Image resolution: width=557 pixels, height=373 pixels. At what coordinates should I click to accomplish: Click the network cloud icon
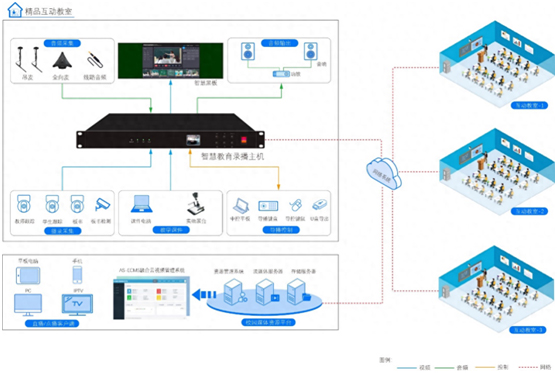(x=384, y=174)
